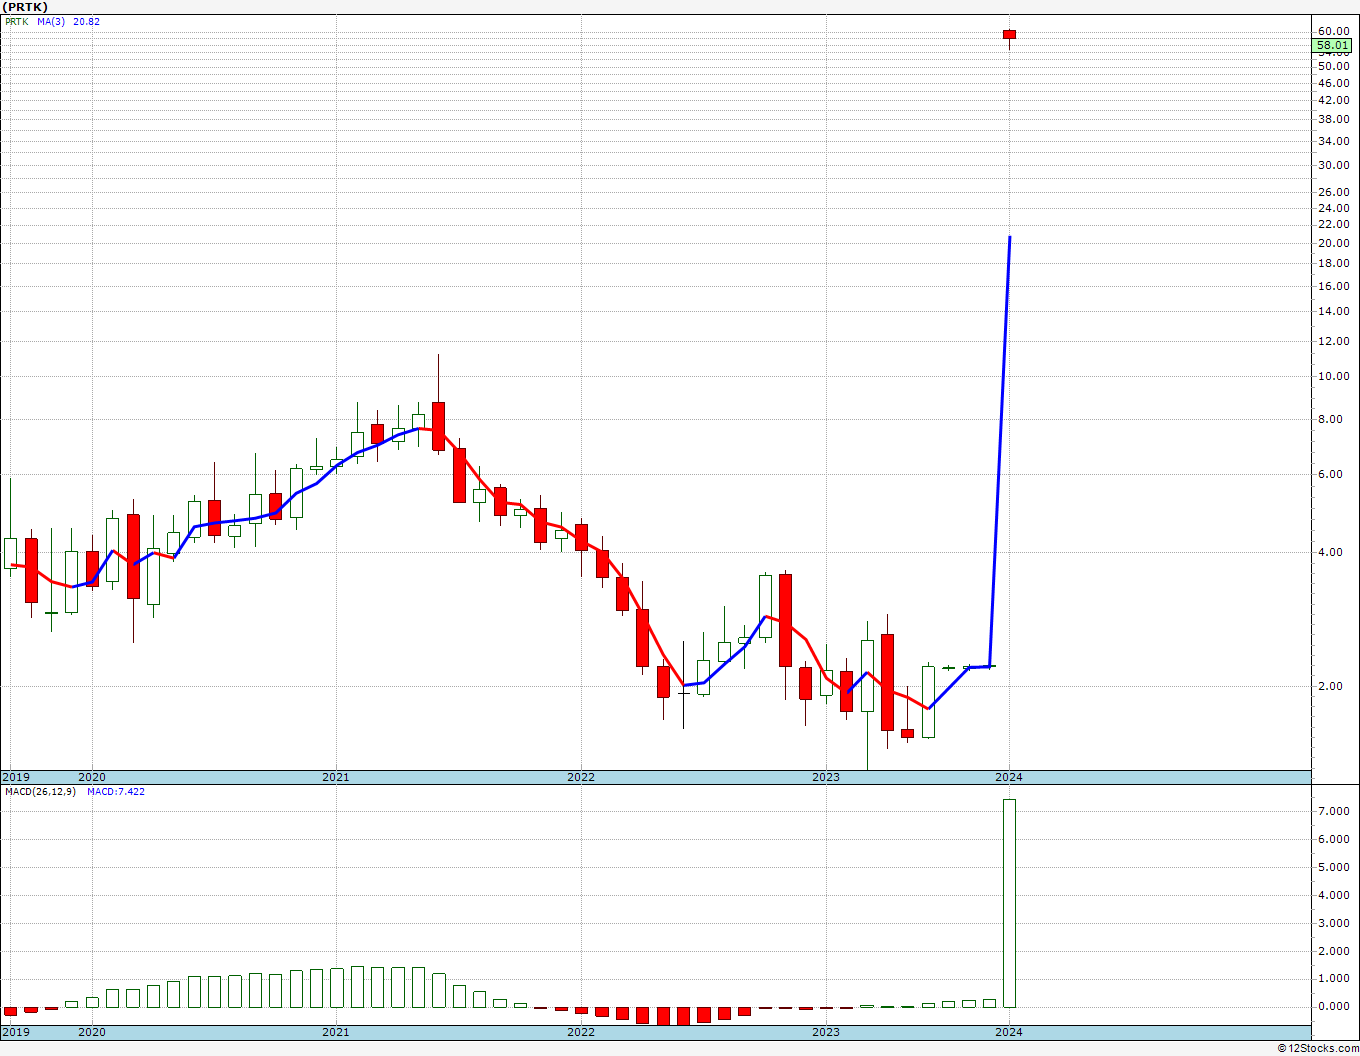Click the chart title (PRTK)
1360x1056 pixels.
[24, 7]
